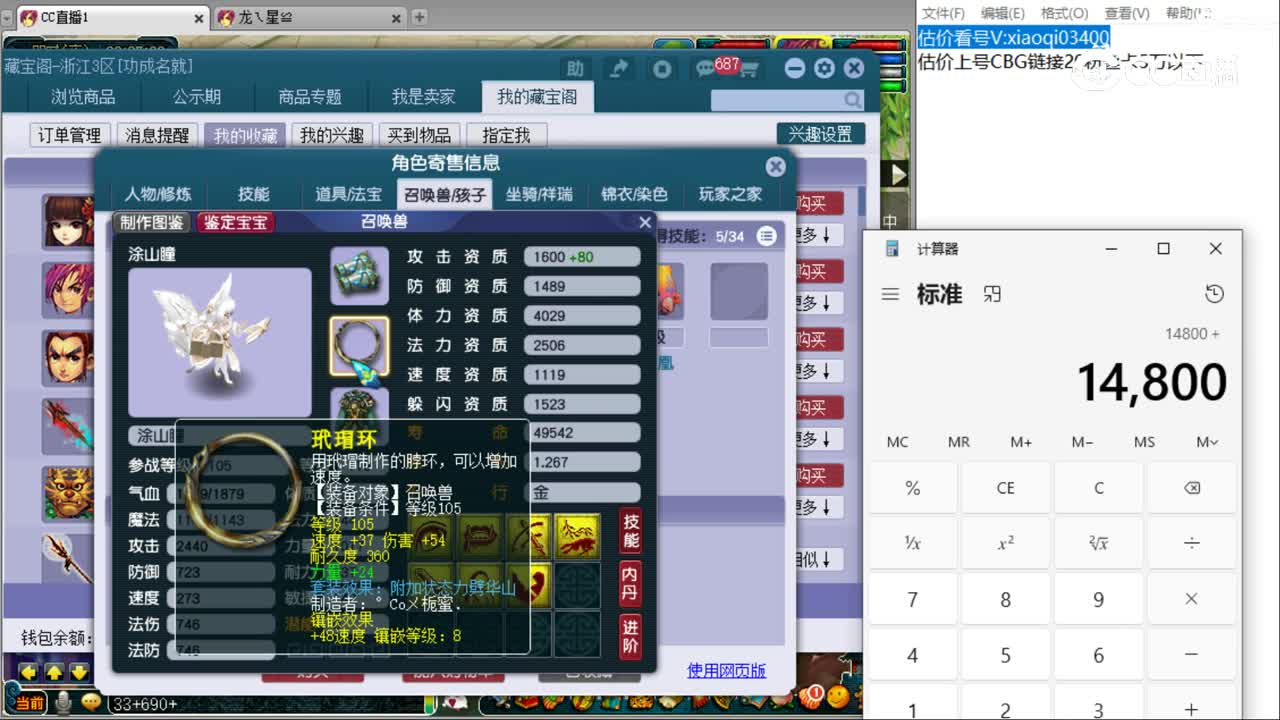Click the settings gear icon in Cangbaoge toolbar
The image size is (1280, 720).
(x=824, y=68)
